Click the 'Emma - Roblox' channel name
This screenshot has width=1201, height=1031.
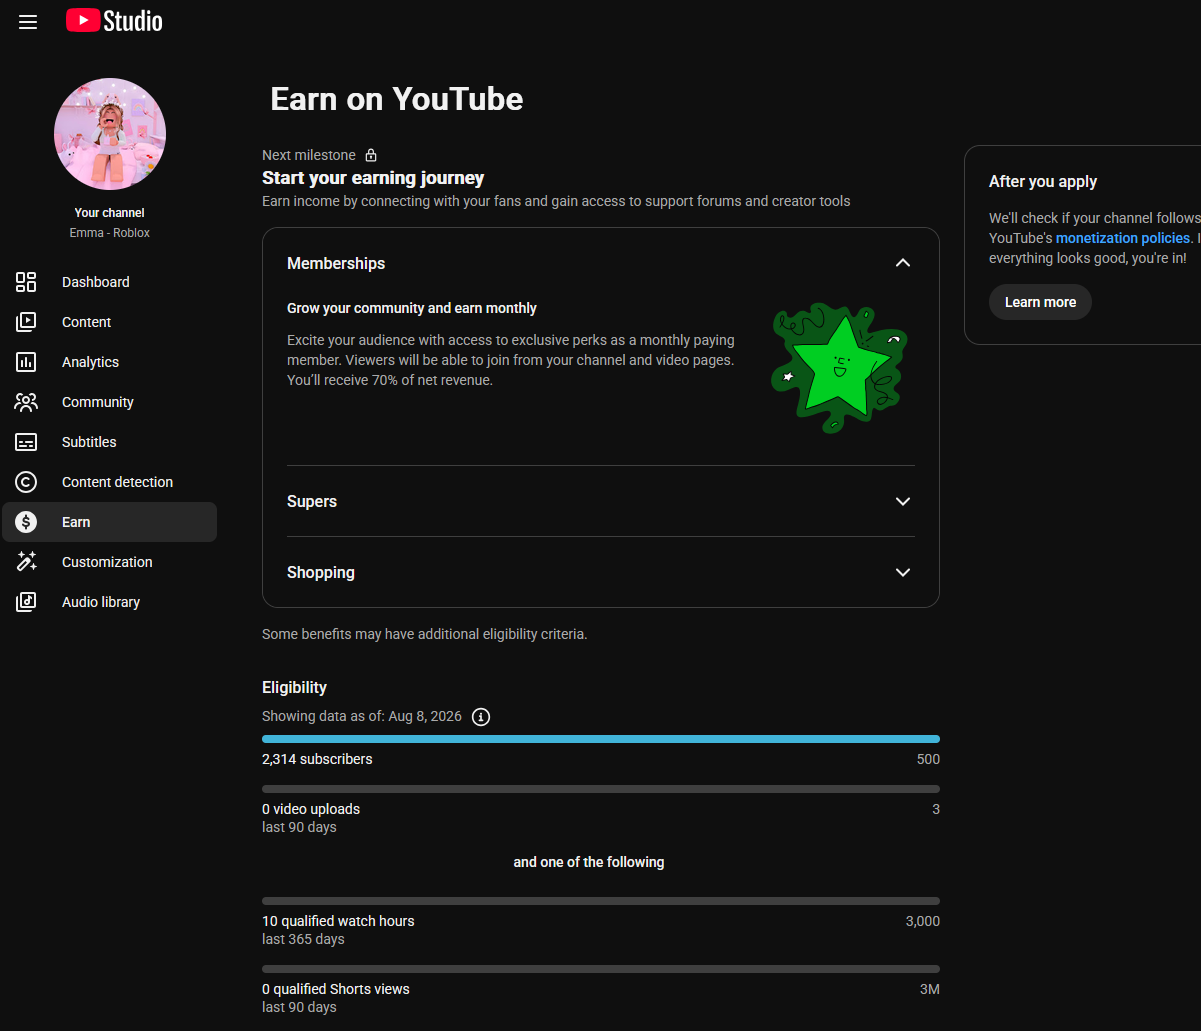(x=110, y=233)
